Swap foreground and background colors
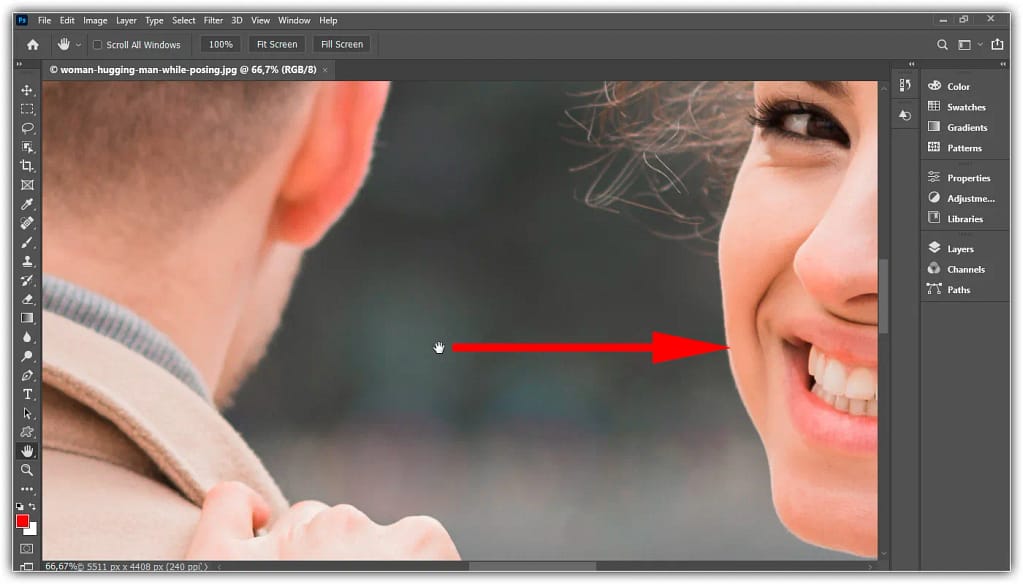Image resolution: width=1023 pixels, height=584 pixels. coord(32,508)
